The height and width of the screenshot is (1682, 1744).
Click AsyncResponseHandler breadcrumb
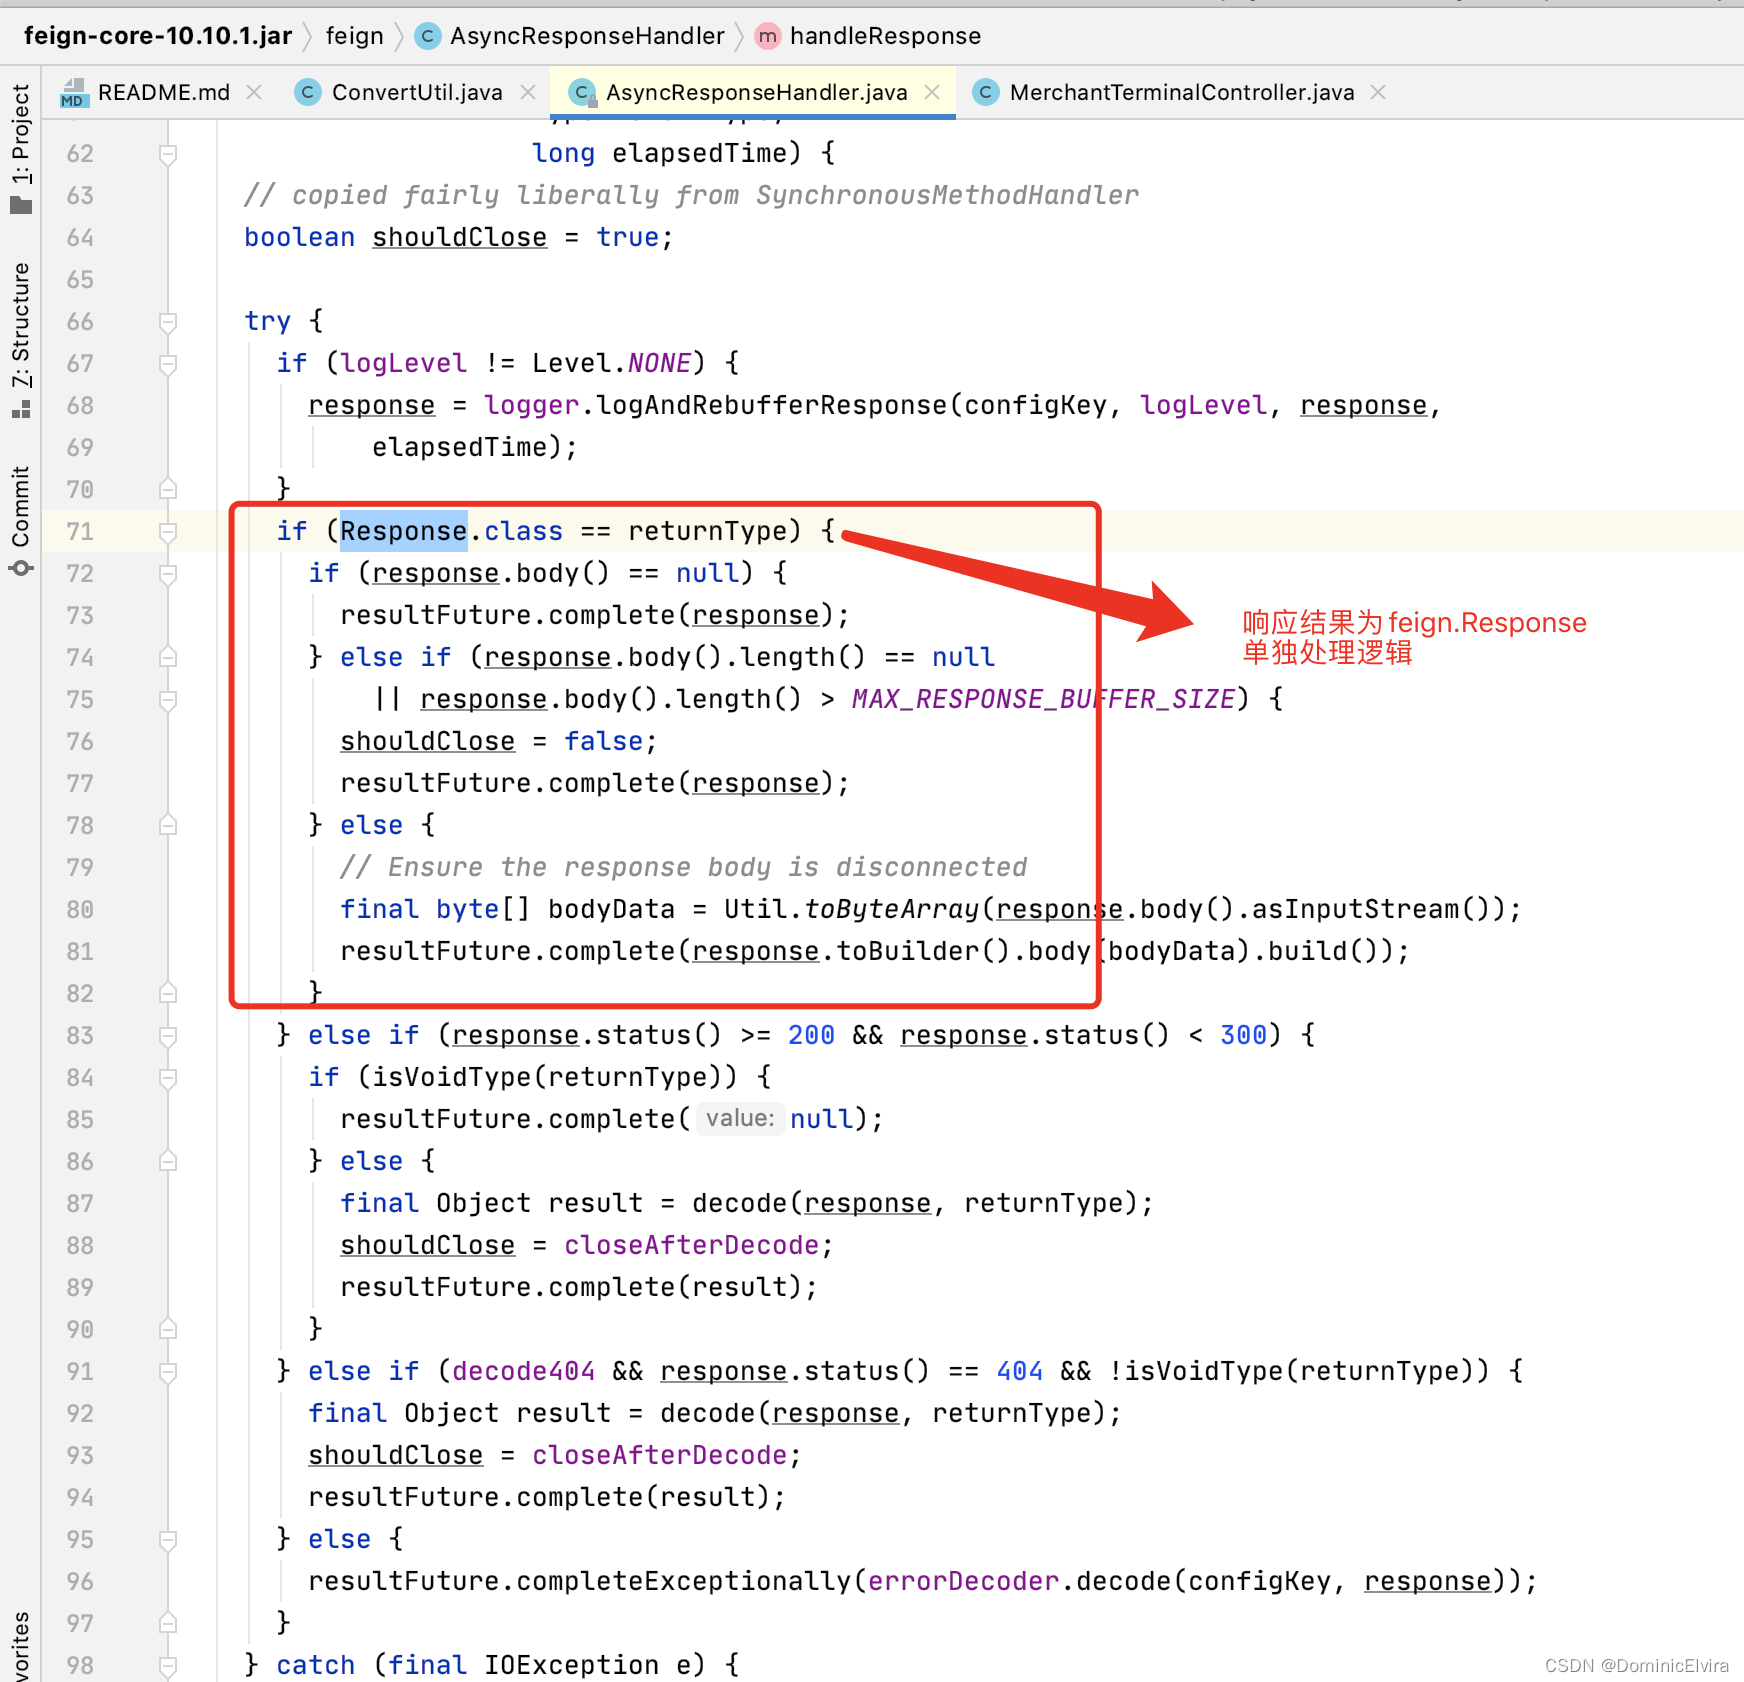tap(587, 36)
